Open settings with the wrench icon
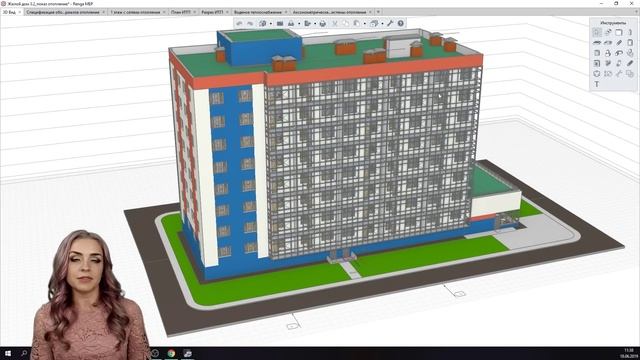 click(390, 24)
